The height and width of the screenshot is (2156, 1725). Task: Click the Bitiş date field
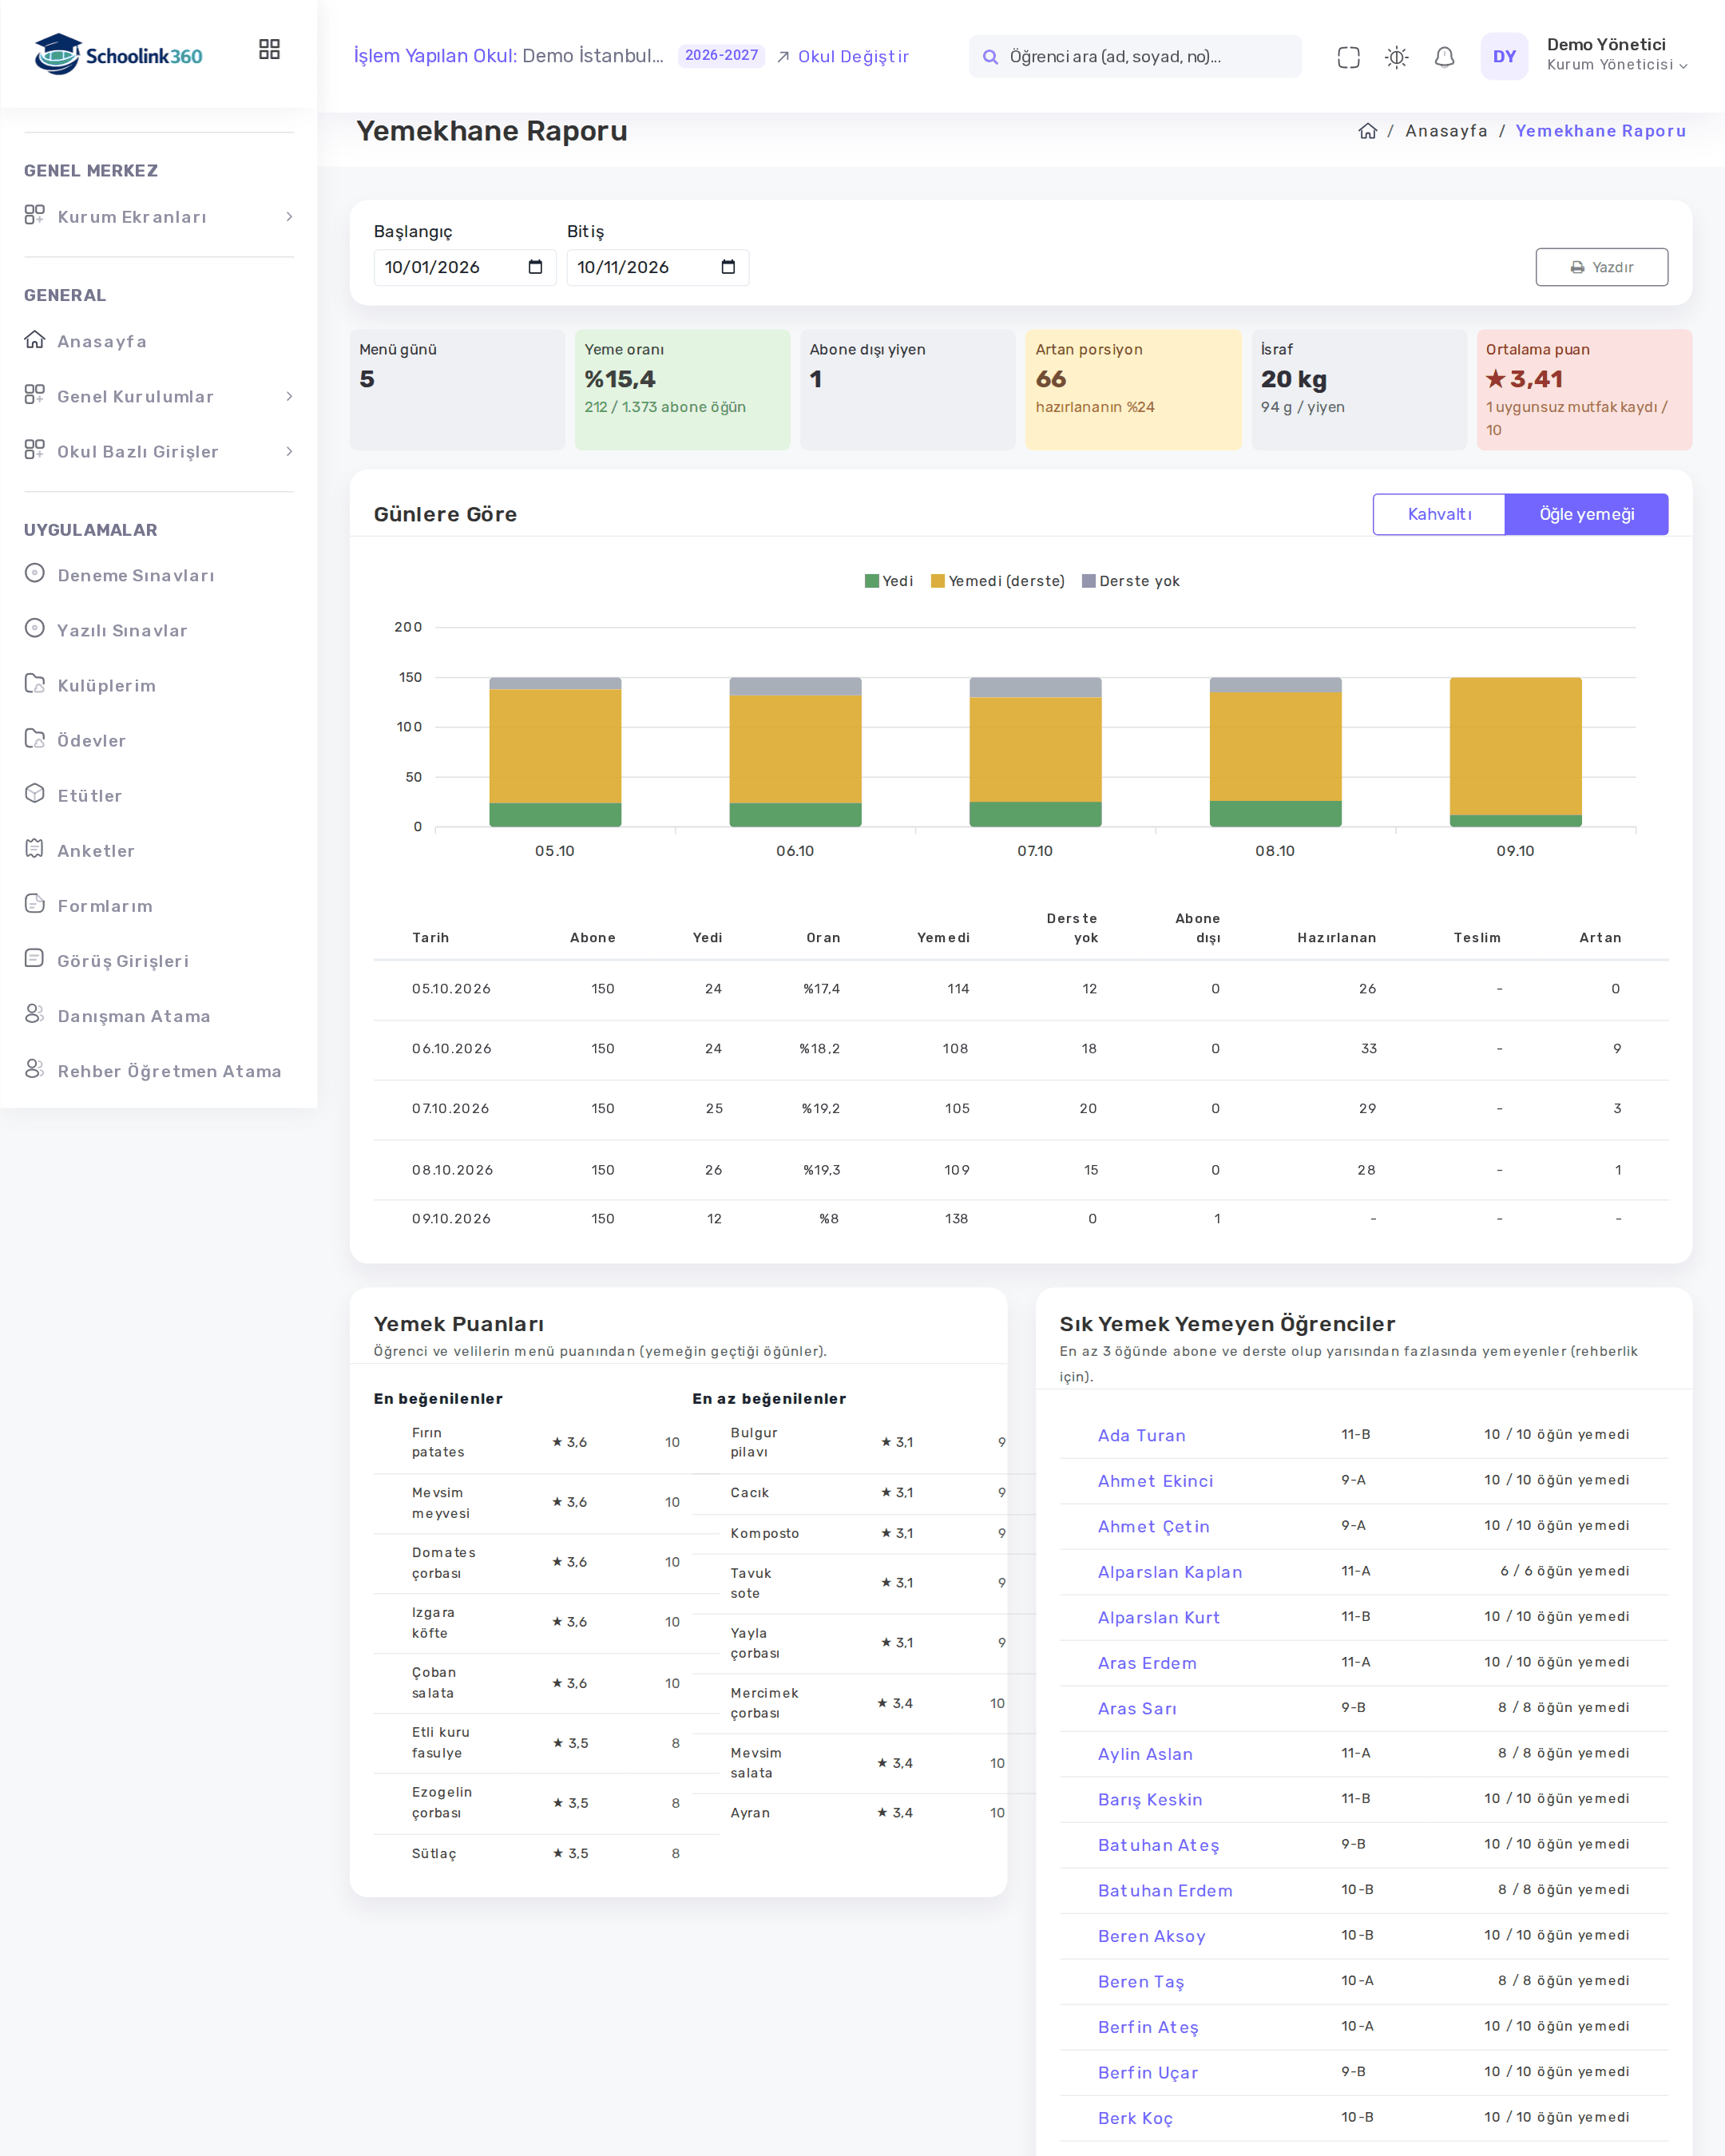click(658, 267)
